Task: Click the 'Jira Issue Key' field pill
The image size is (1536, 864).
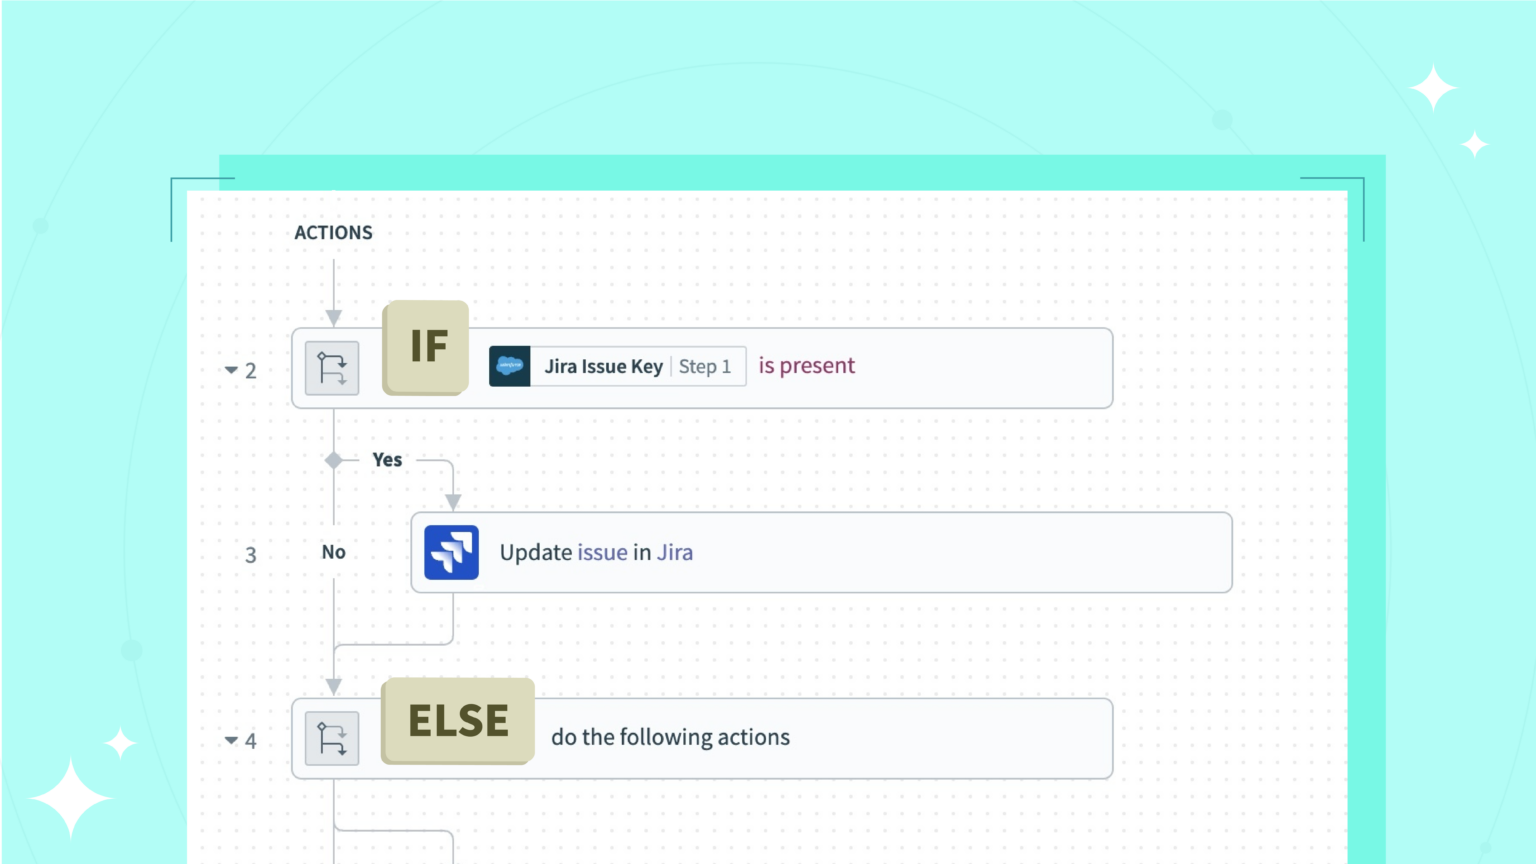Action: (x=602, y=366)
